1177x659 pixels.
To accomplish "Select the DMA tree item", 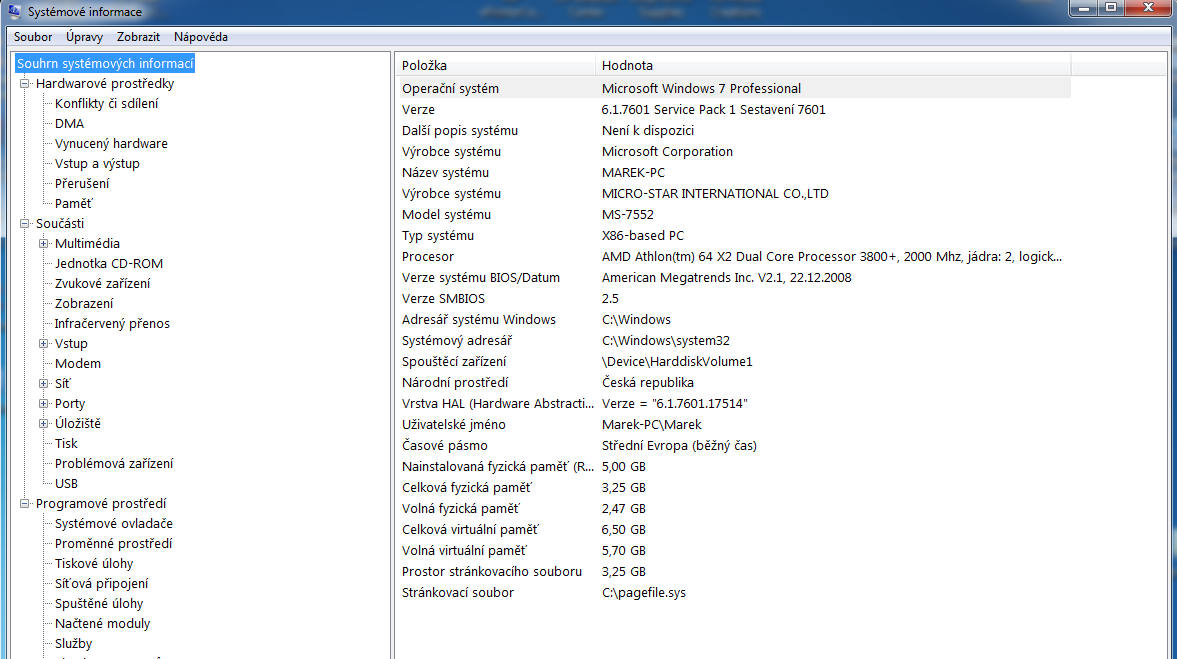I will (69, 124).
